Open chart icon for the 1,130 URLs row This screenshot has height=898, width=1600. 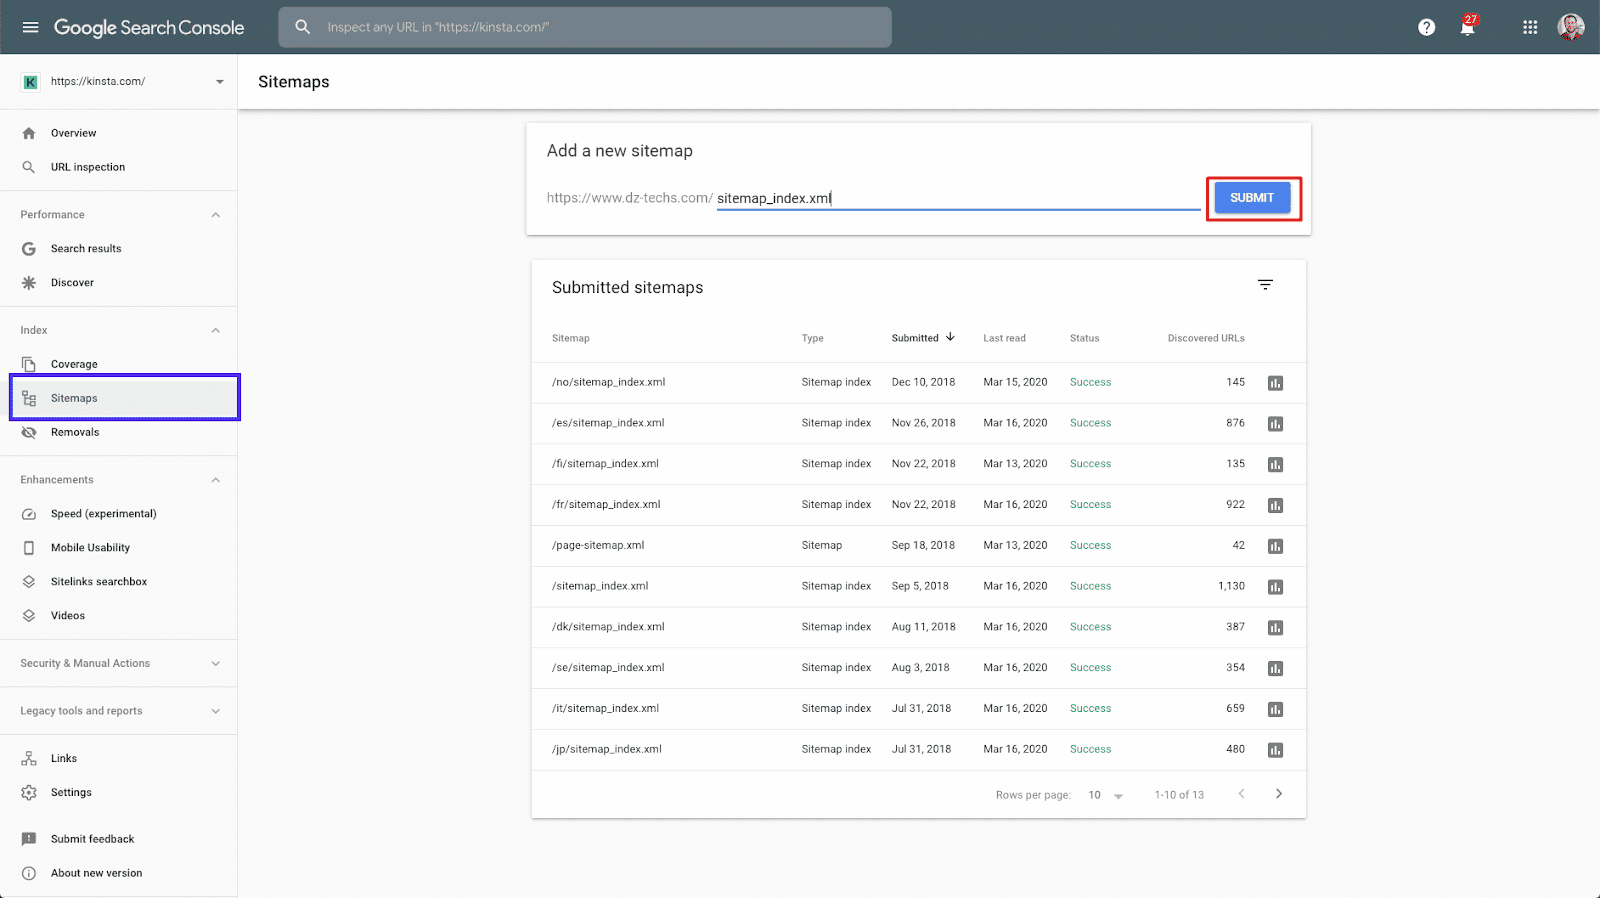(x=1275, y=587)
